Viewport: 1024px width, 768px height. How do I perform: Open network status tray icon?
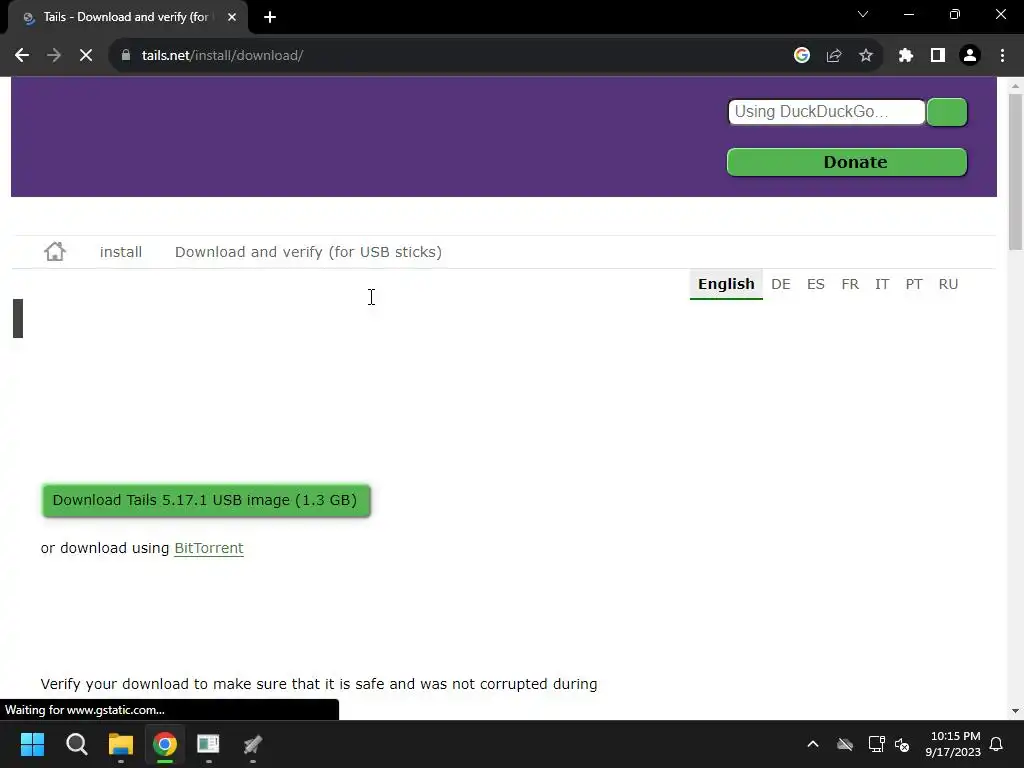click(x=876, y=744)
